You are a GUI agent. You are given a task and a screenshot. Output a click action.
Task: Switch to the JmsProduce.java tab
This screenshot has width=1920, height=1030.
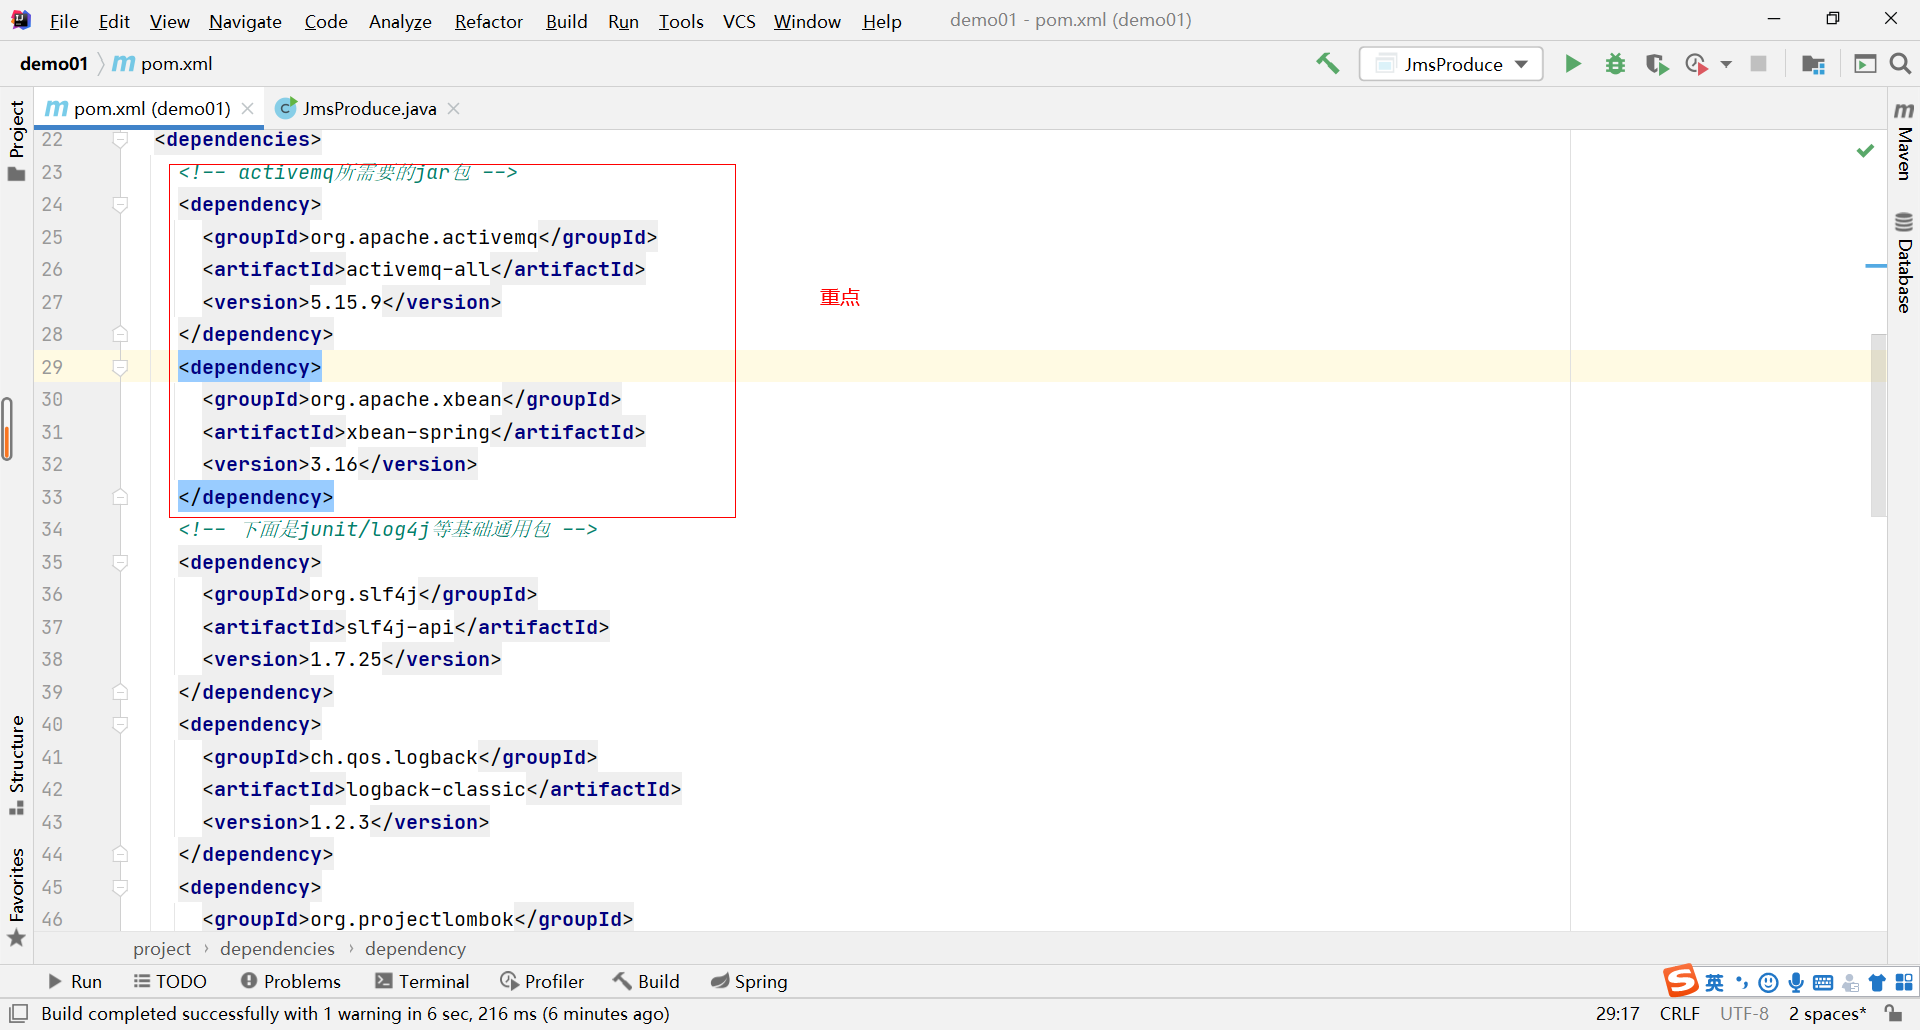(369, 108)
